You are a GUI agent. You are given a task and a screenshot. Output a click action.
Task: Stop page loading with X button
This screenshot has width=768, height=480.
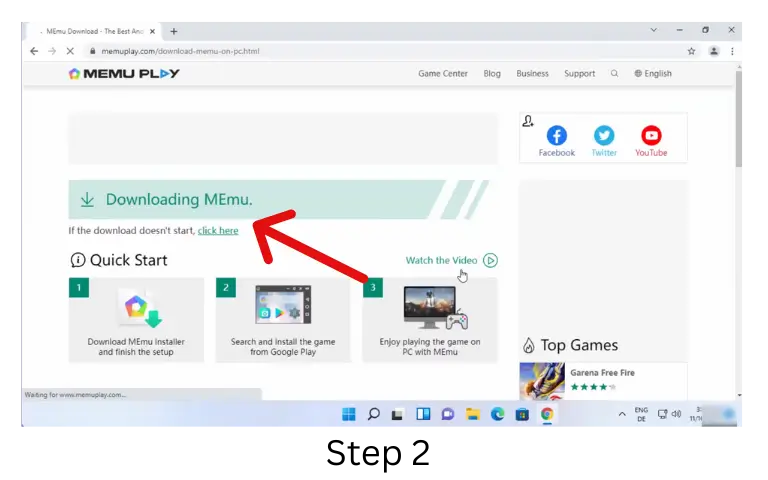(x=70, y=51)
